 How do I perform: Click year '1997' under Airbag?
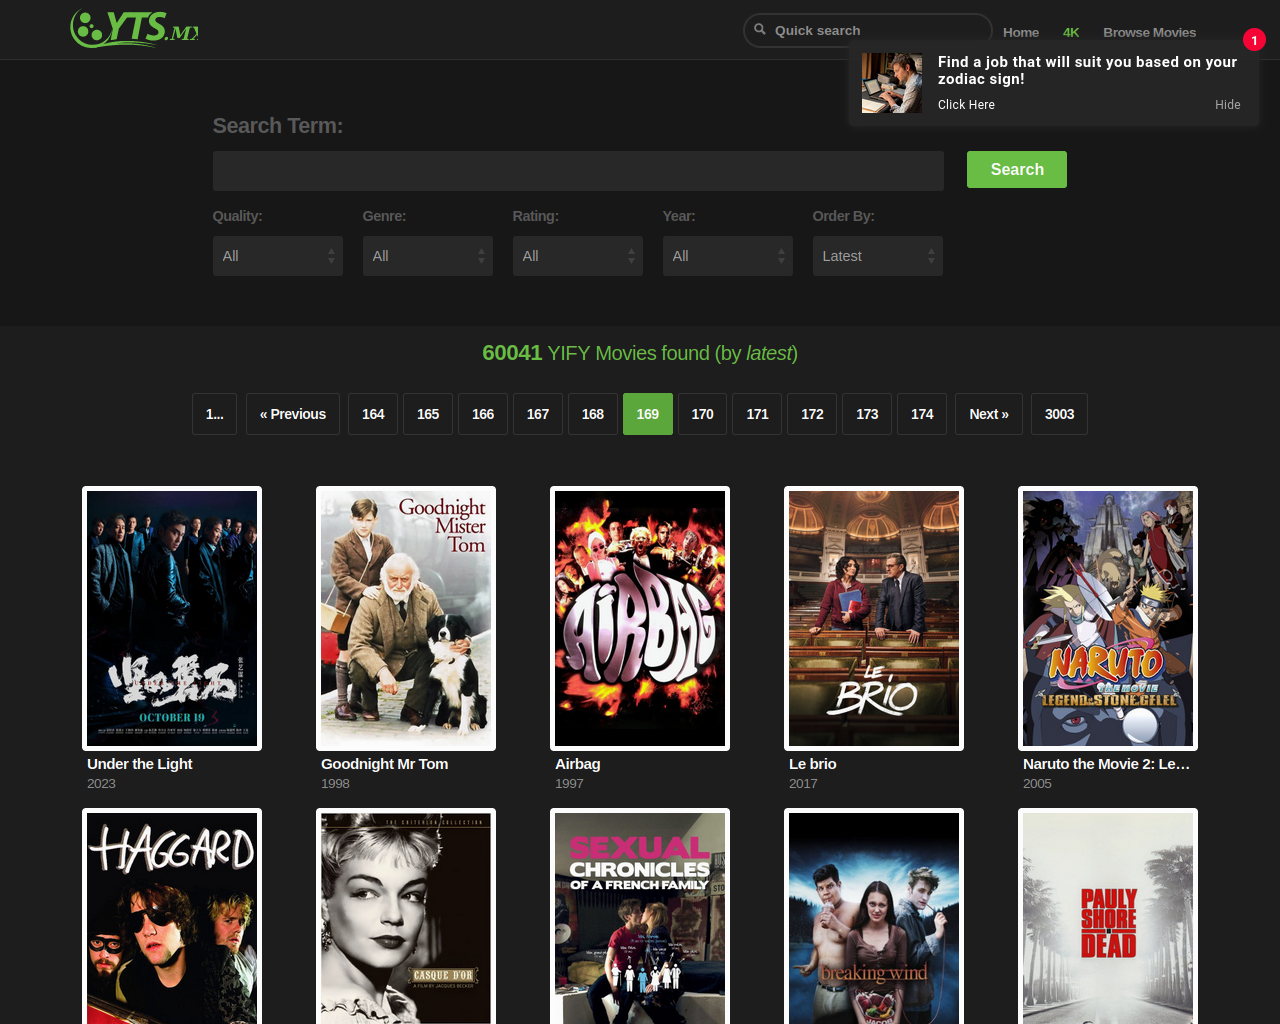[x=569, y=784]
